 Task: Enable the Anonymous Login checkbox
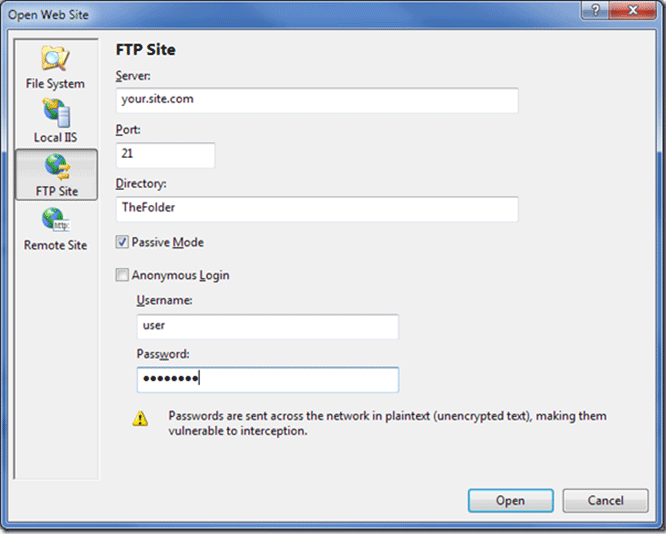[x=122, y=275]
